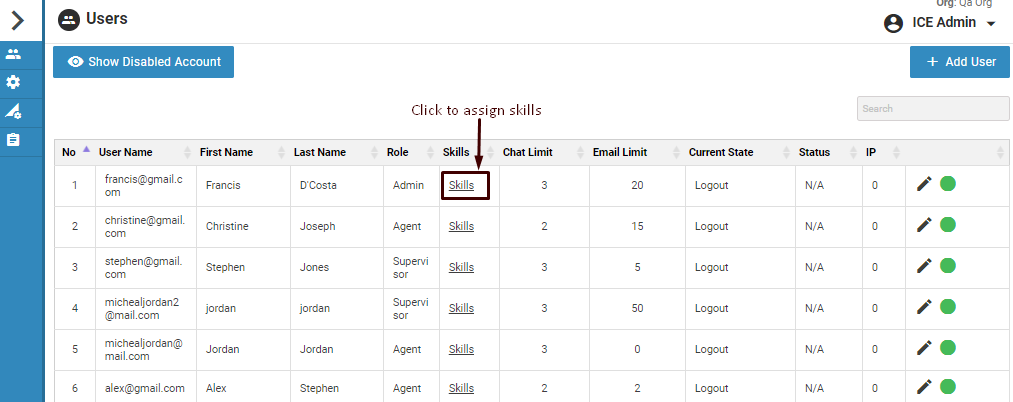Sort by Current State column header
Screen dimensions: 1013x402
(720, 152)
